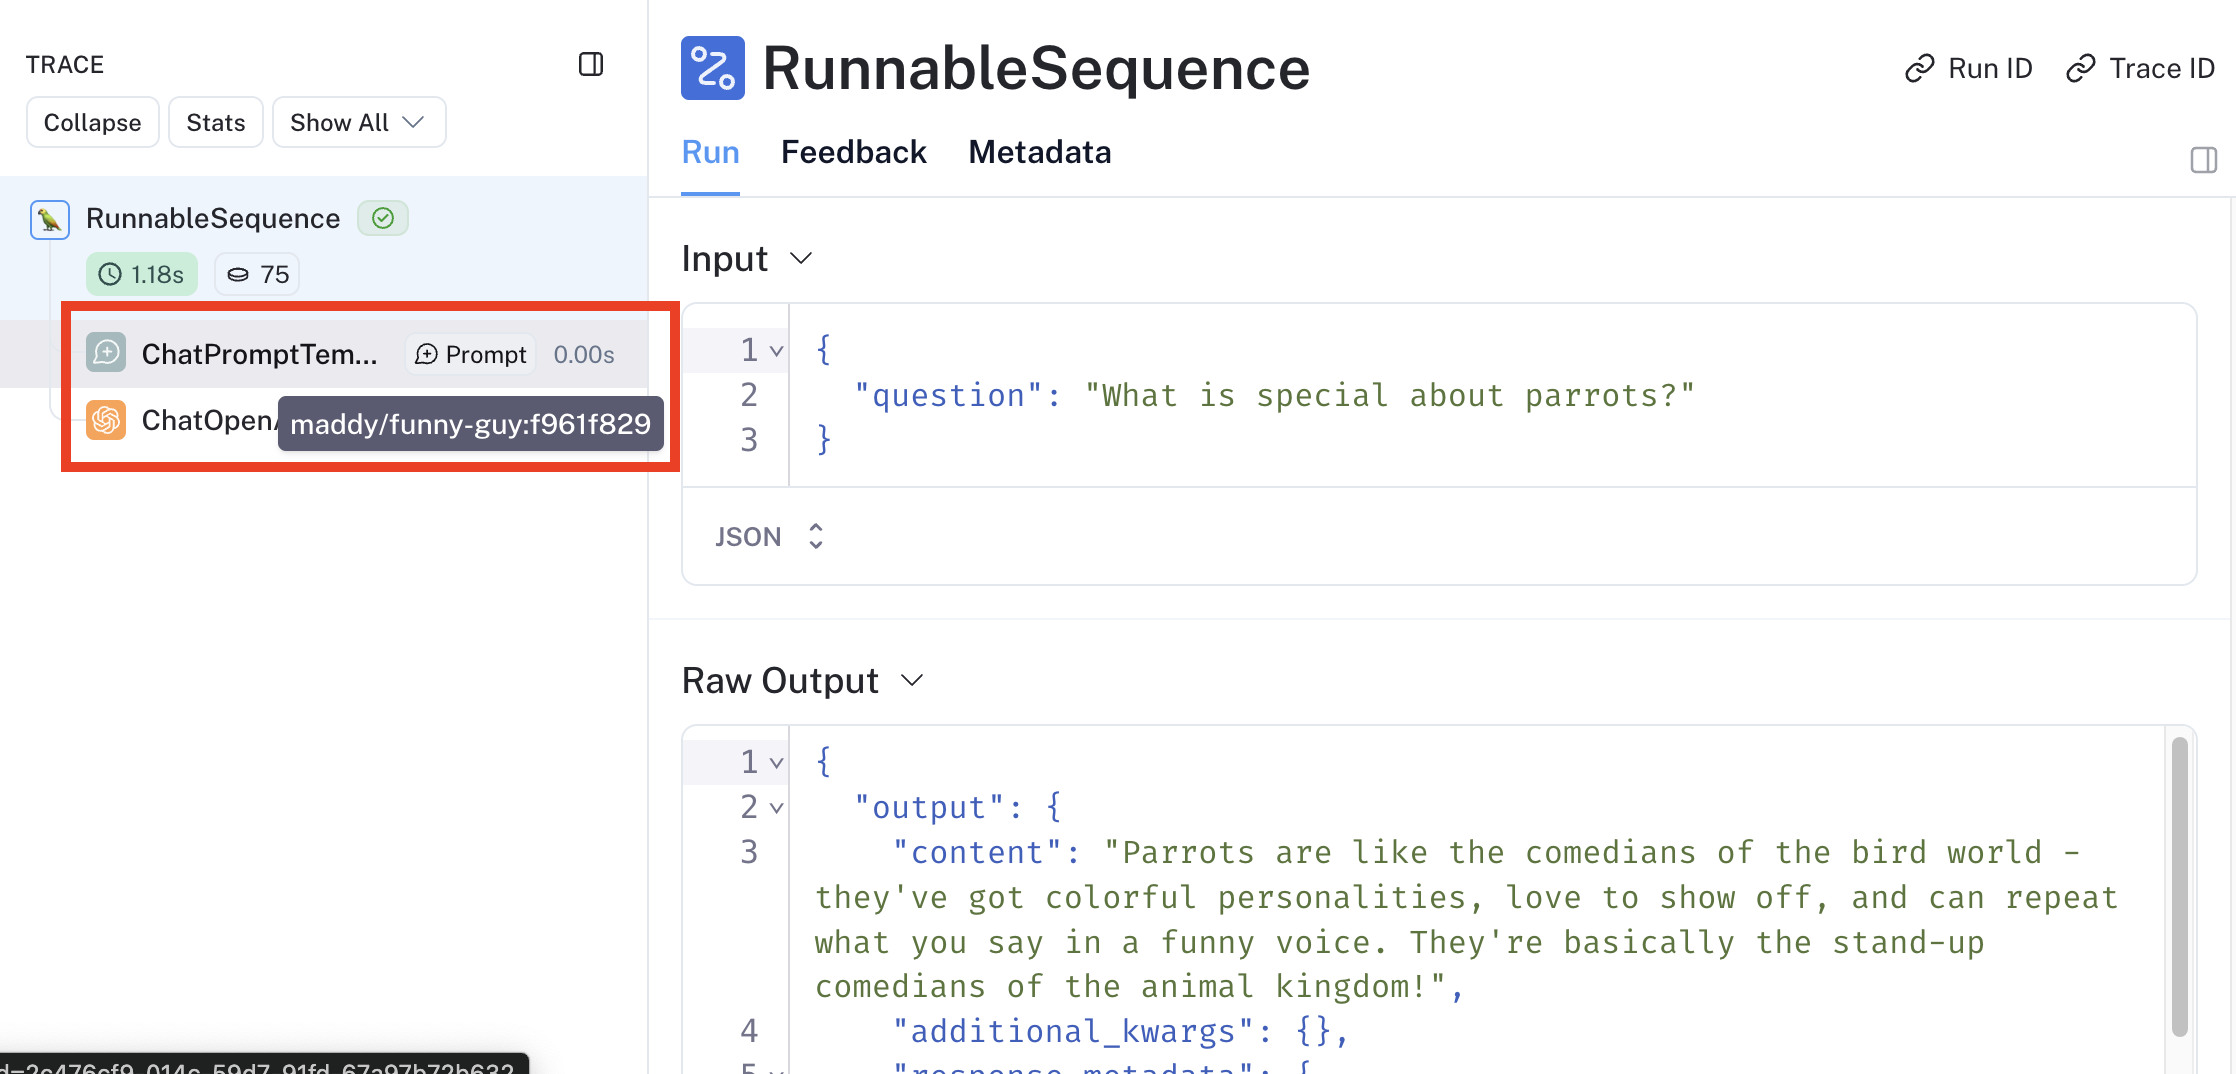Image resolution: width=2236 pixels, height=1074 pixels.
Task: Switch to the Feedback tab
Action: coord(853,152)
